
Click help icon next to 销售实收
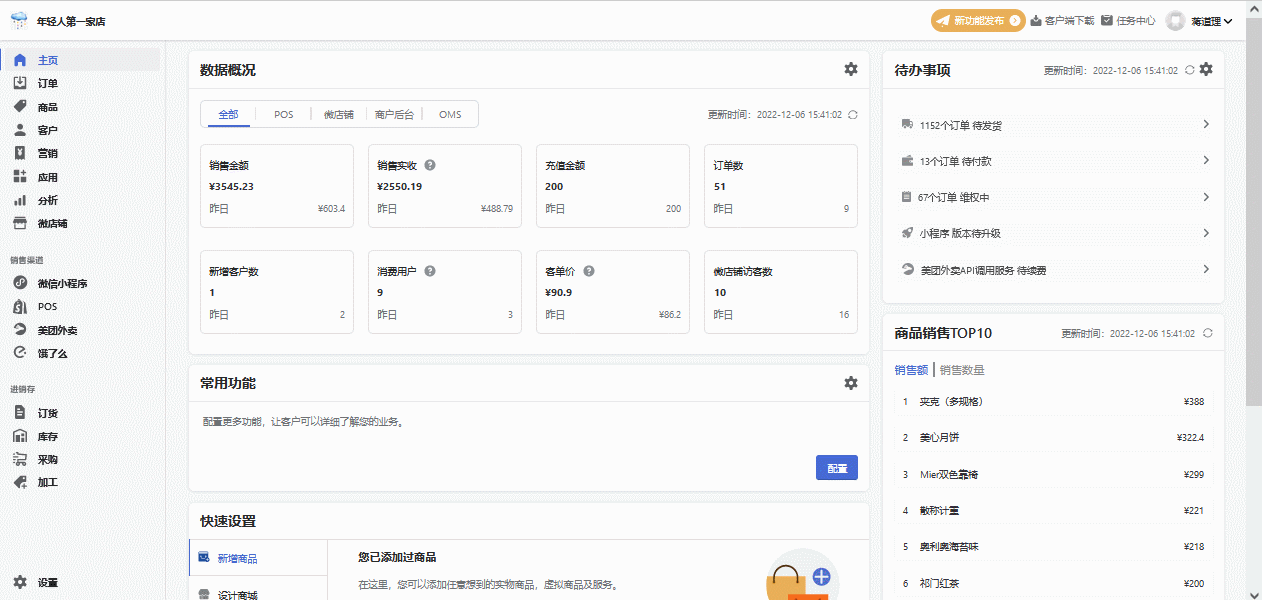[x=430, y=165]
